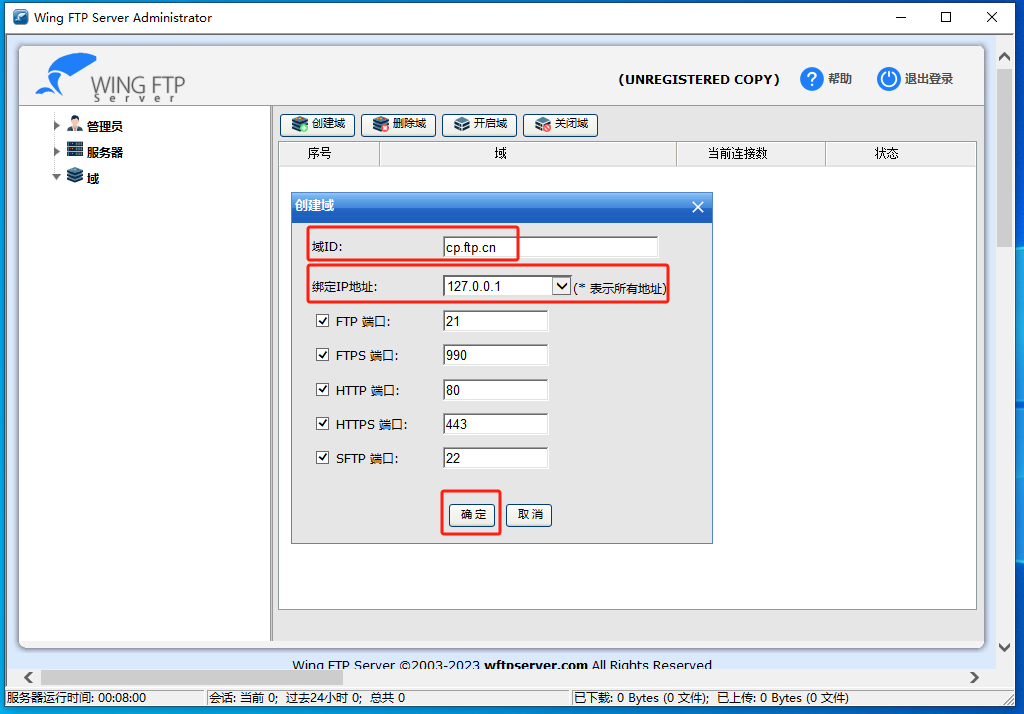Click the 退出登录 logout link
The image size is (1024, 714).
click(929, 79)
